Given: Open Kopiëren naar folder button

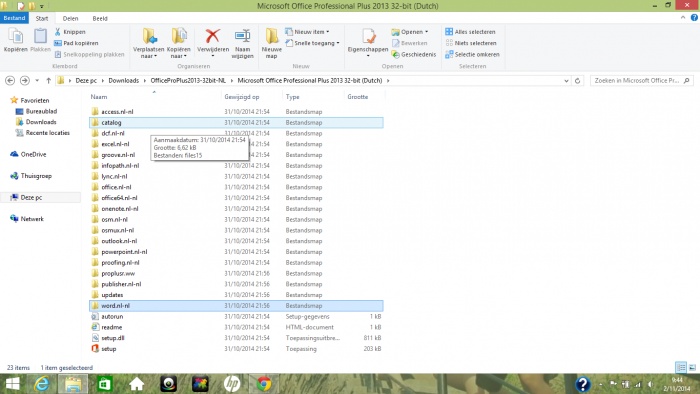Looking at the screenshot, I should (179, 43).
